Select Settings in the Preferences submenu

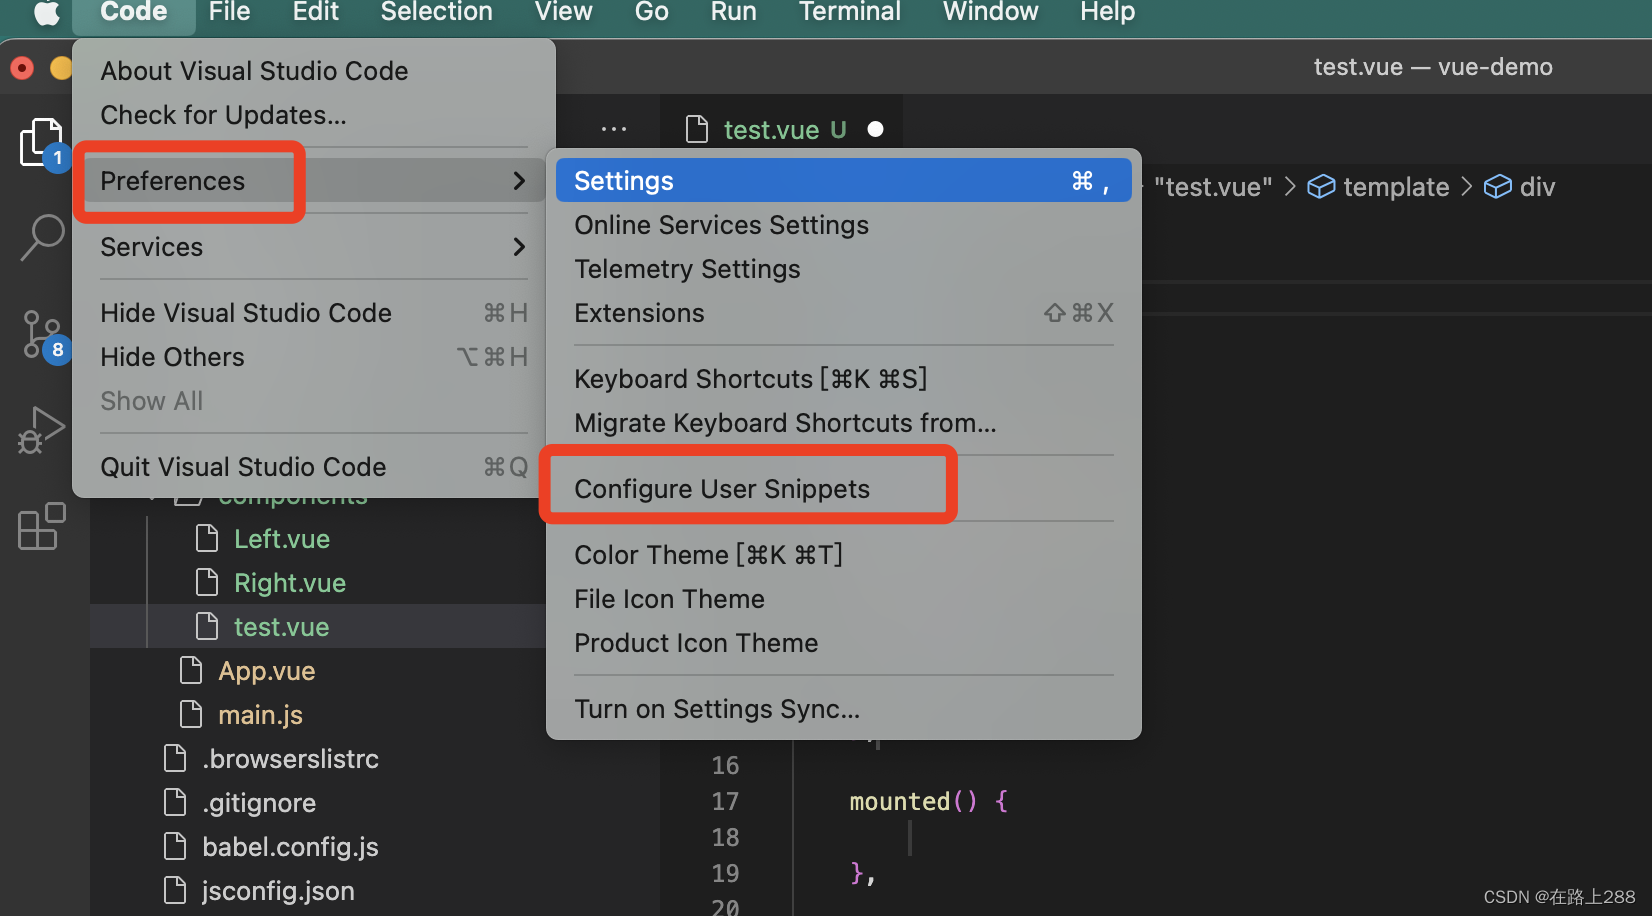tap(843, 180)
